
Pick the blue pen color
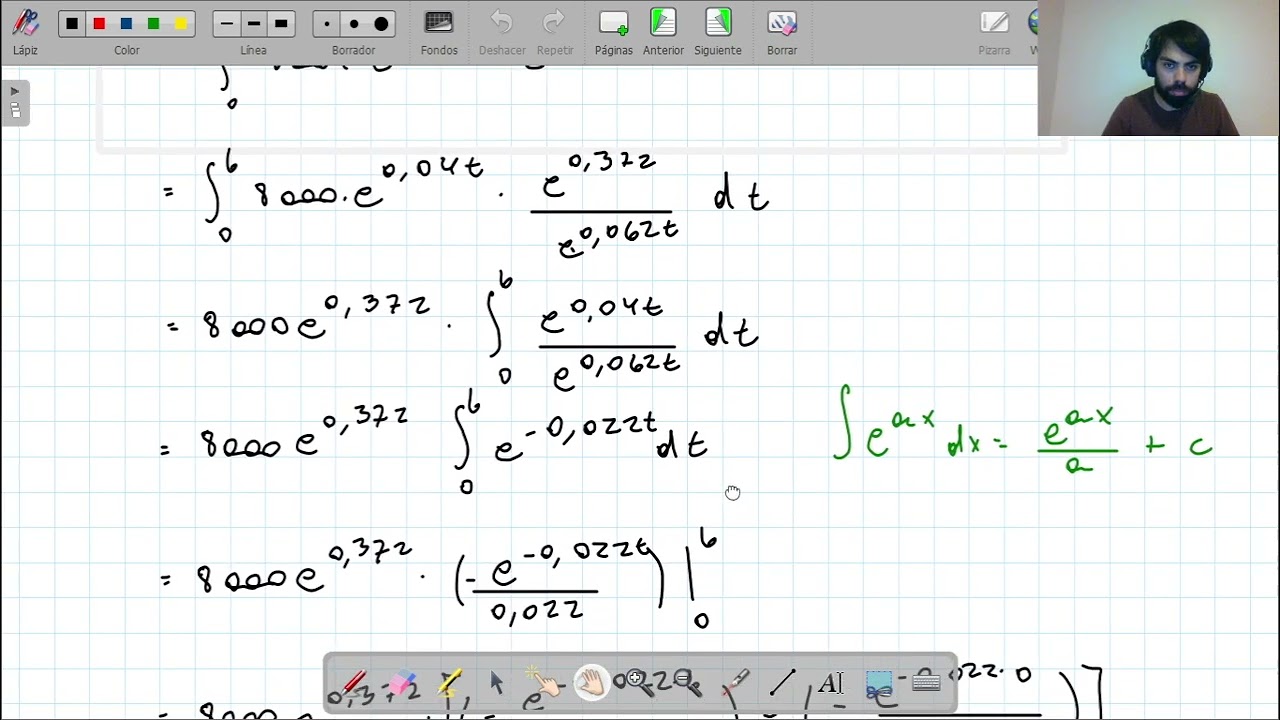click(x=126, y=24)
